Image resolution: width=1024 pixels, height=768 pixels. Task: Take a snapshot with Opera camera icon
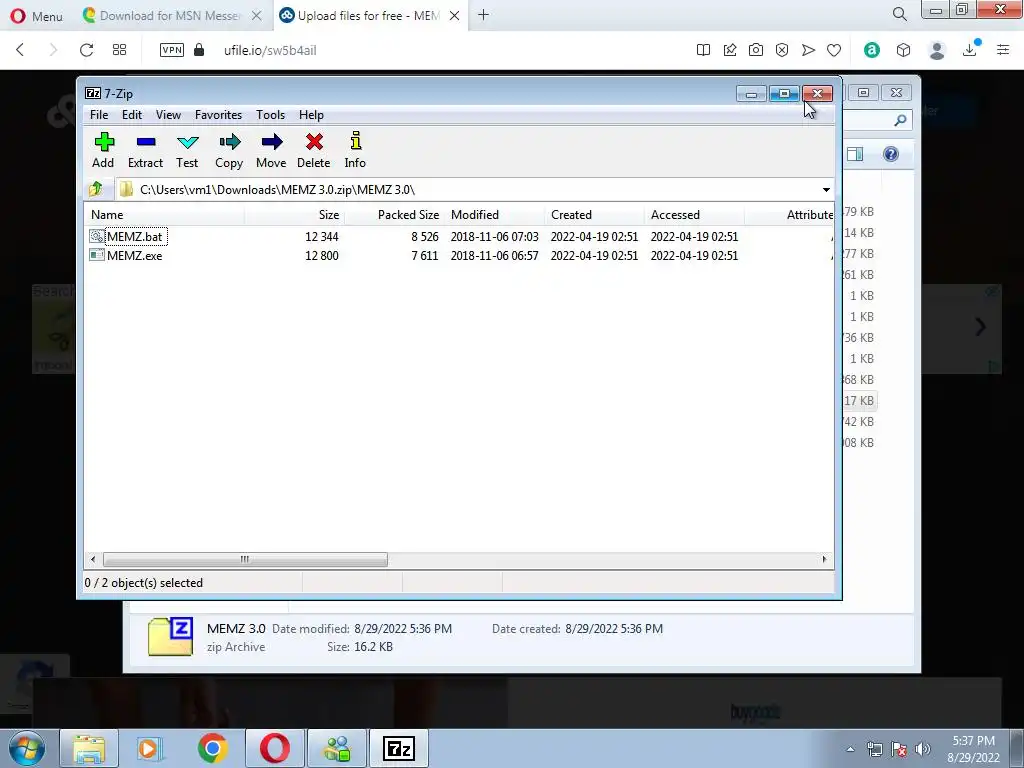coord(756,50)
